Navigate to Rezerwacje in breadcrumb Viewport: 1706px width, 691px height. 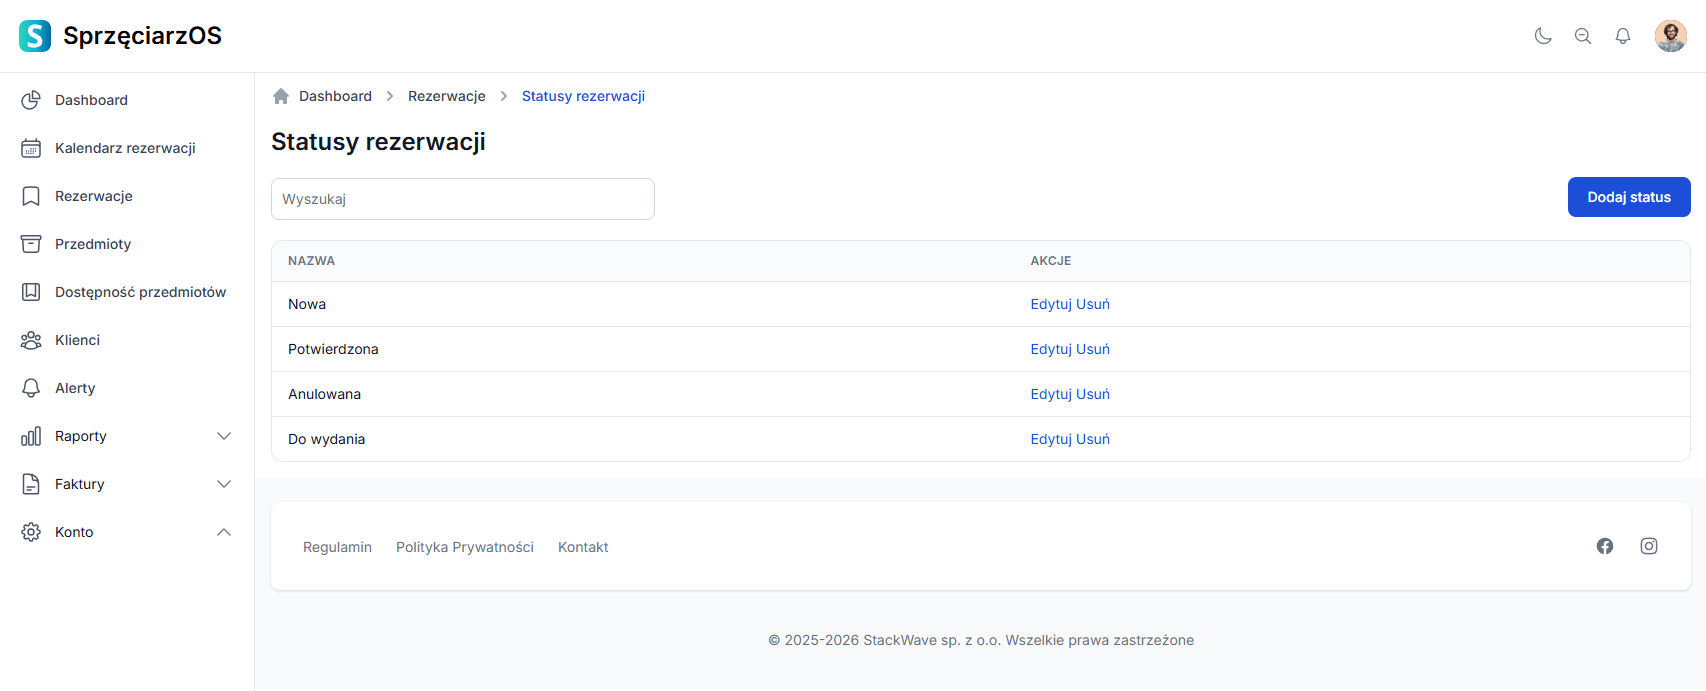click(x=446, y=96)
